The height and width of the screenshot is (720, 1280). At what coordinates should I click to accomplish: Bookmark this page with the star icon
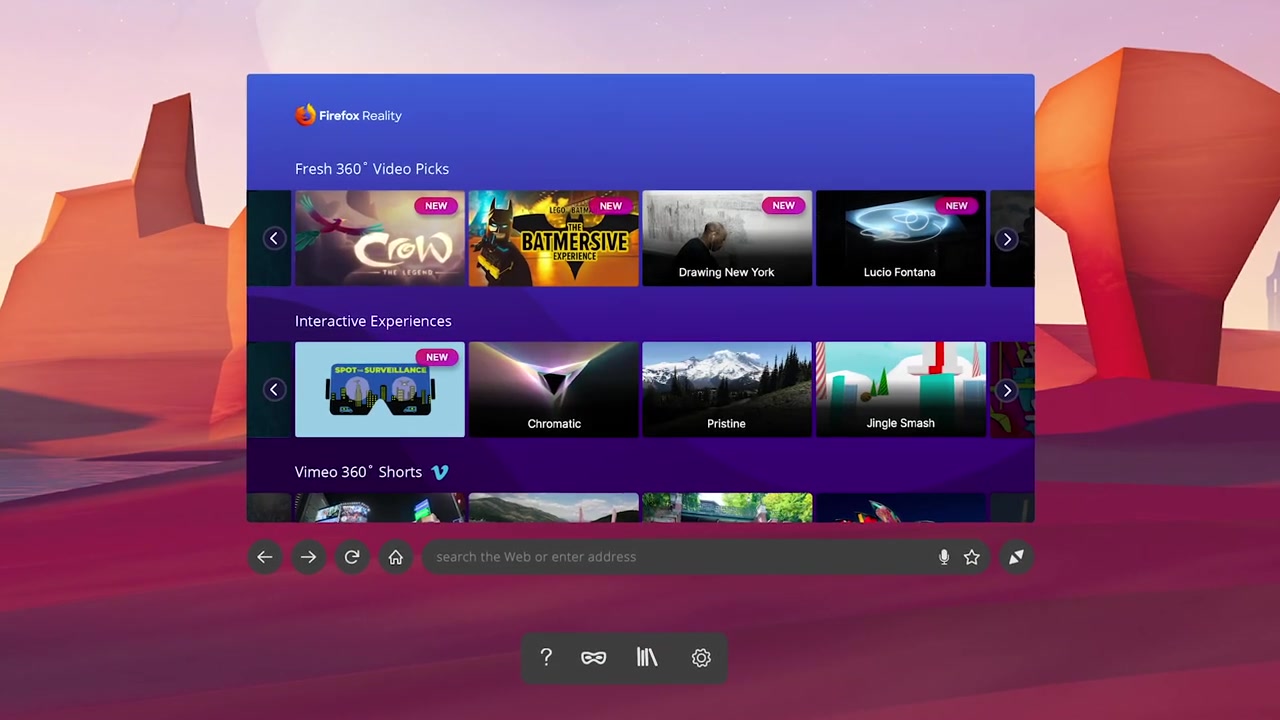972,557
